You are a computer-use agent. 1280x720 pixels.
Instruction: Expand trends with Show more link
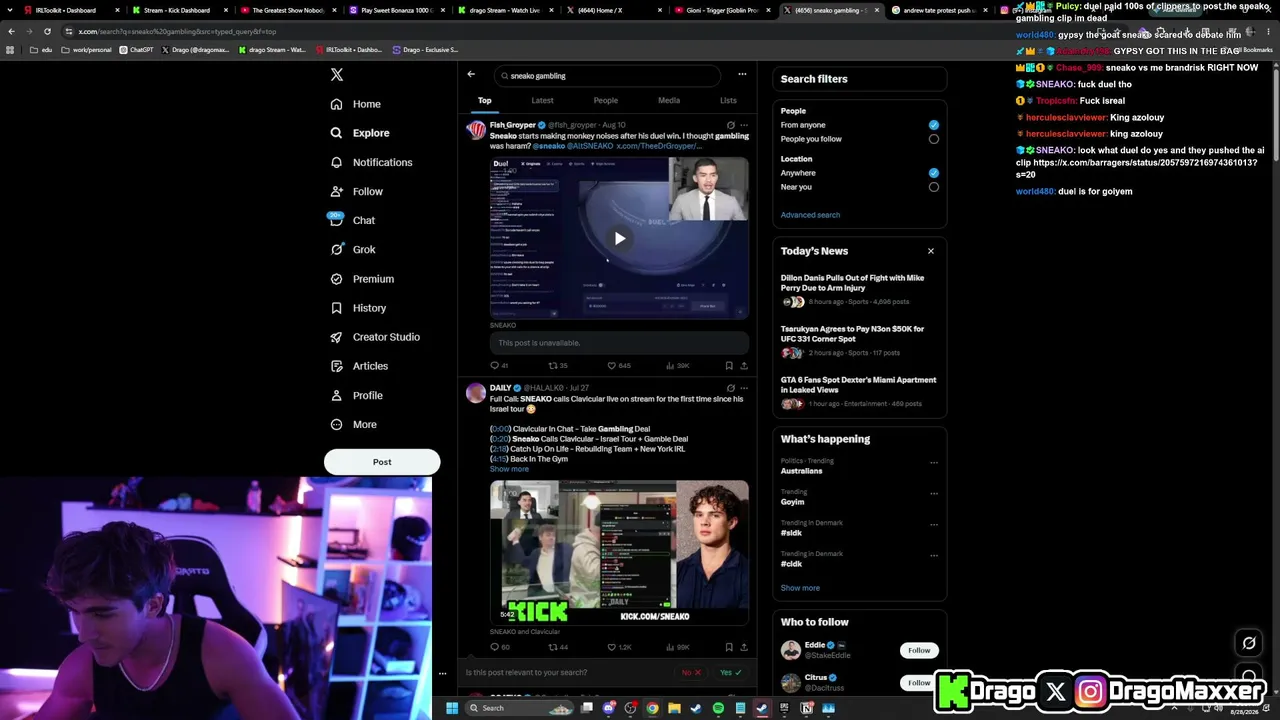[800, 588]
